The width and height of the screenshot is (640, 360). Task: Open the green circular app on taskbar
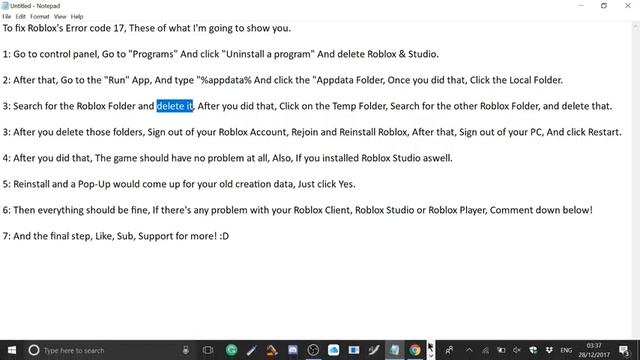(x=231, y=350)
